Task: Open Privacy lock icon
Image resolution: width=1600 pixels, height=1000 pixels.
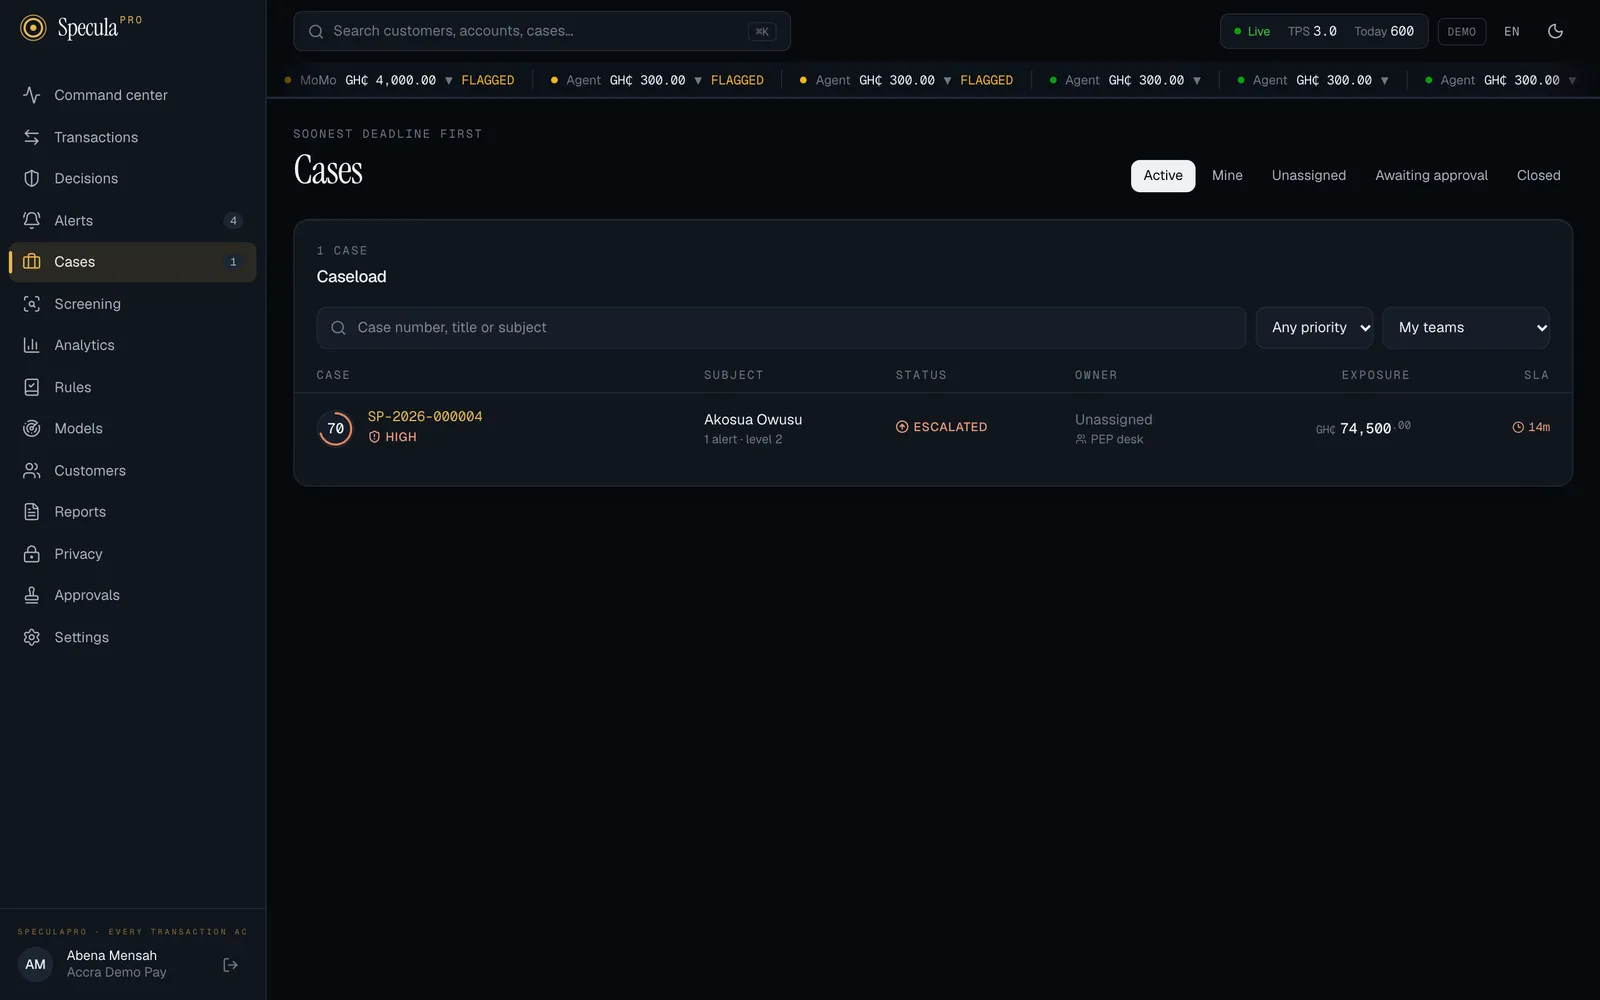Action: click(32, 554)
